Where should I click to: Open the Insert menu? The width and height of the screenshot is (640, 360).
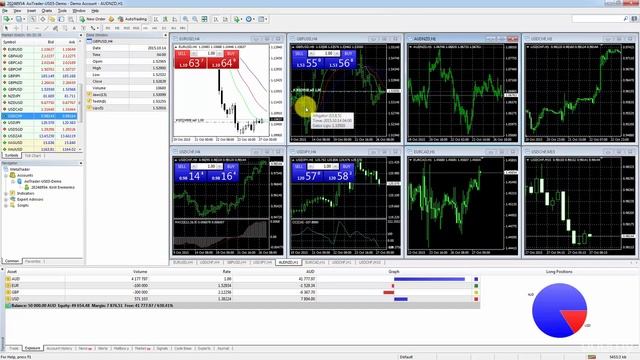[x=31, y=11]
